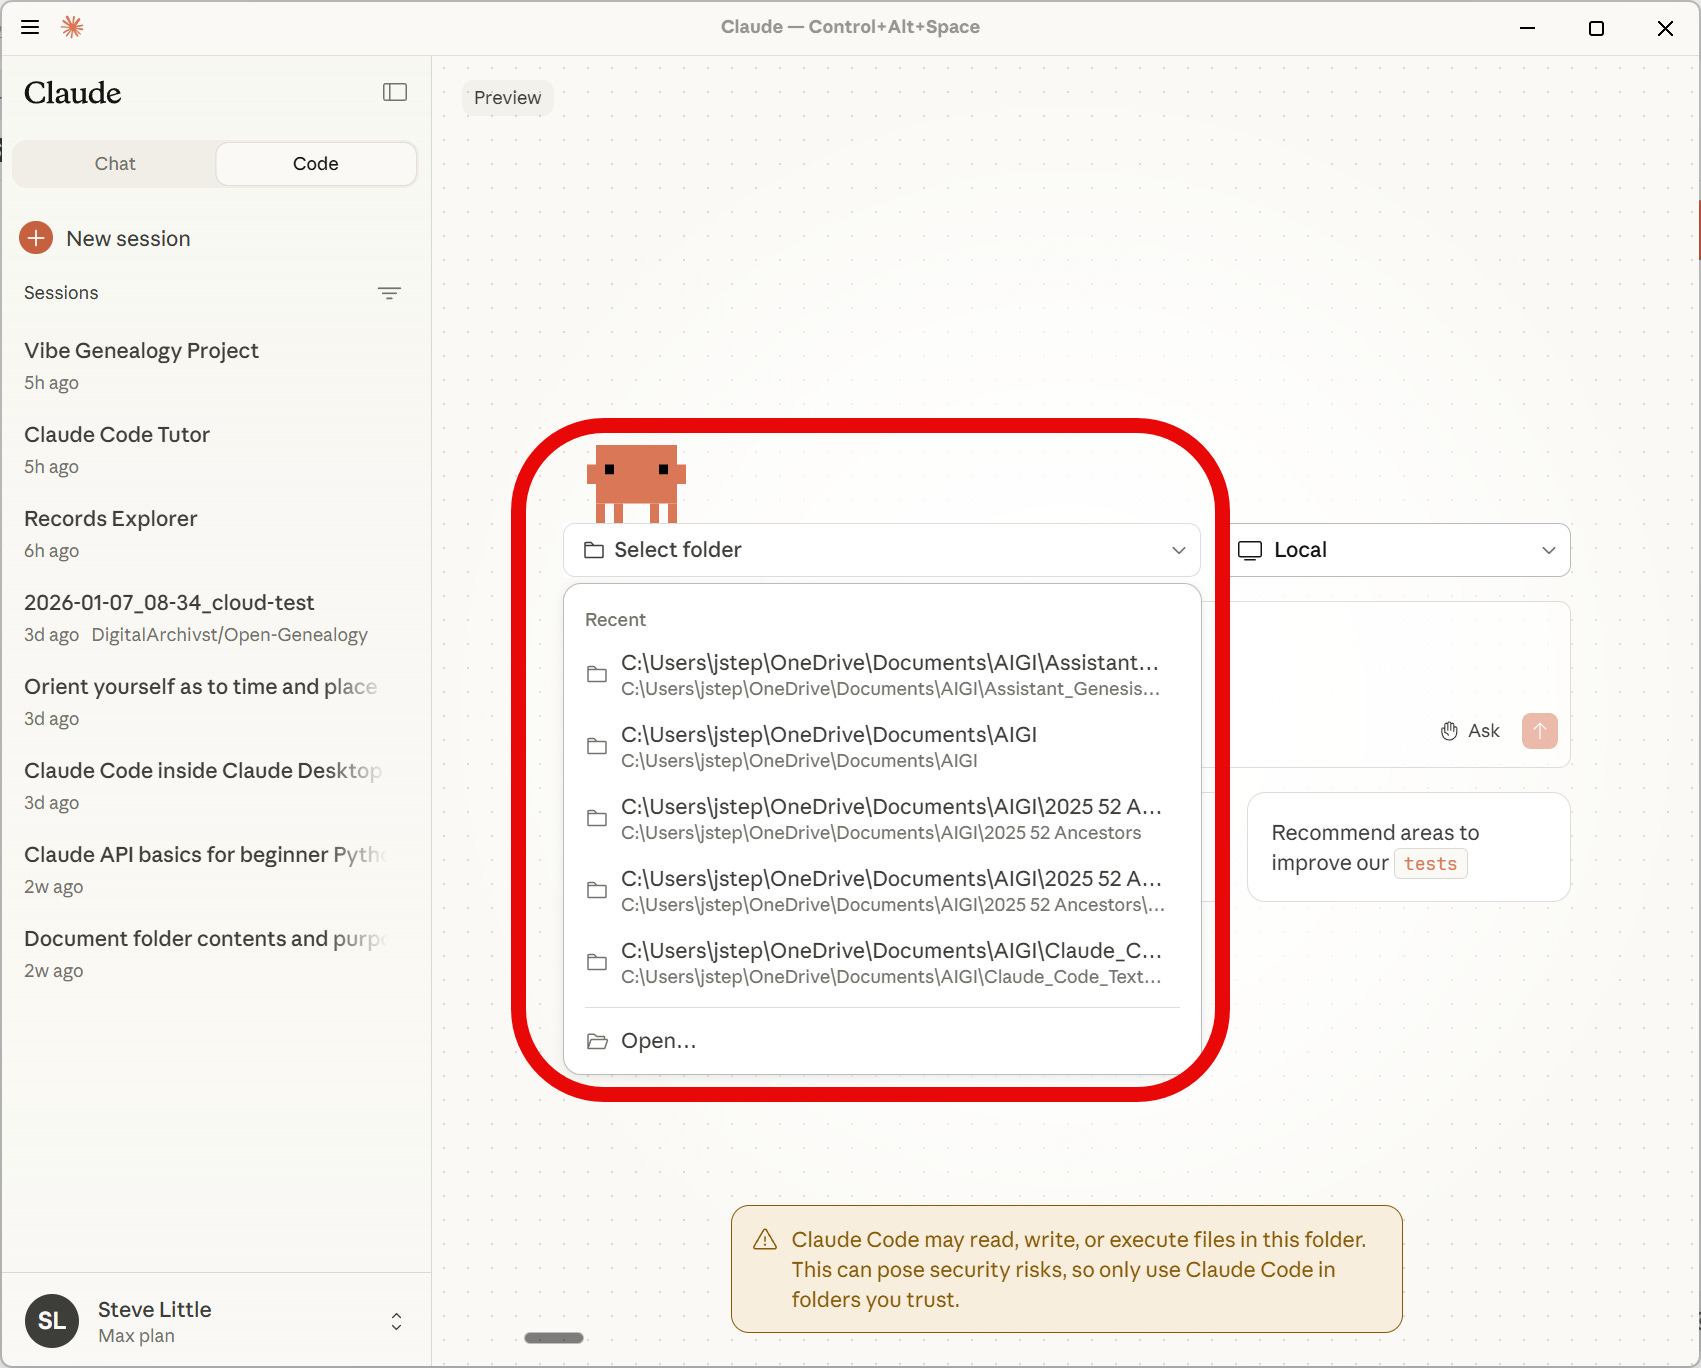Open the Sessions filter icon
This screenshot has height=1368, width=1701.
pos(389,293)
